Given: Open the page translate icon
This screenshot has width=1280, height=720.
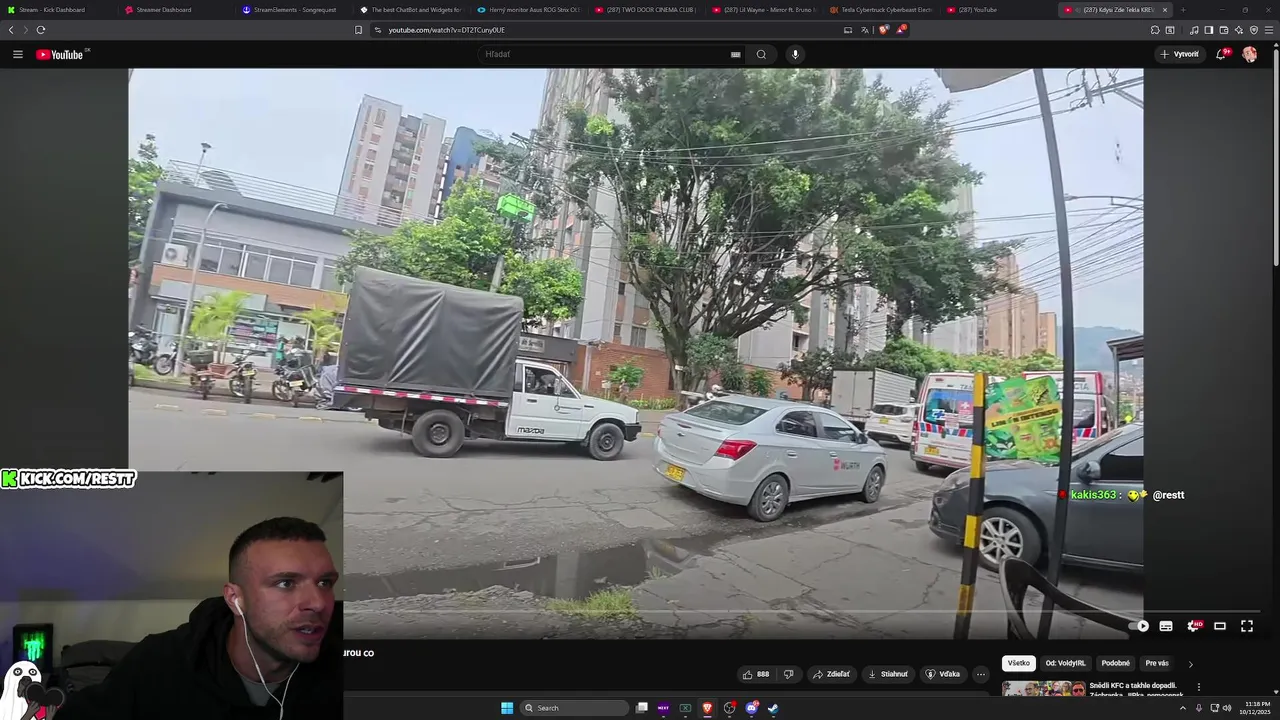Looking at the screenshot, I should point(865,30).
